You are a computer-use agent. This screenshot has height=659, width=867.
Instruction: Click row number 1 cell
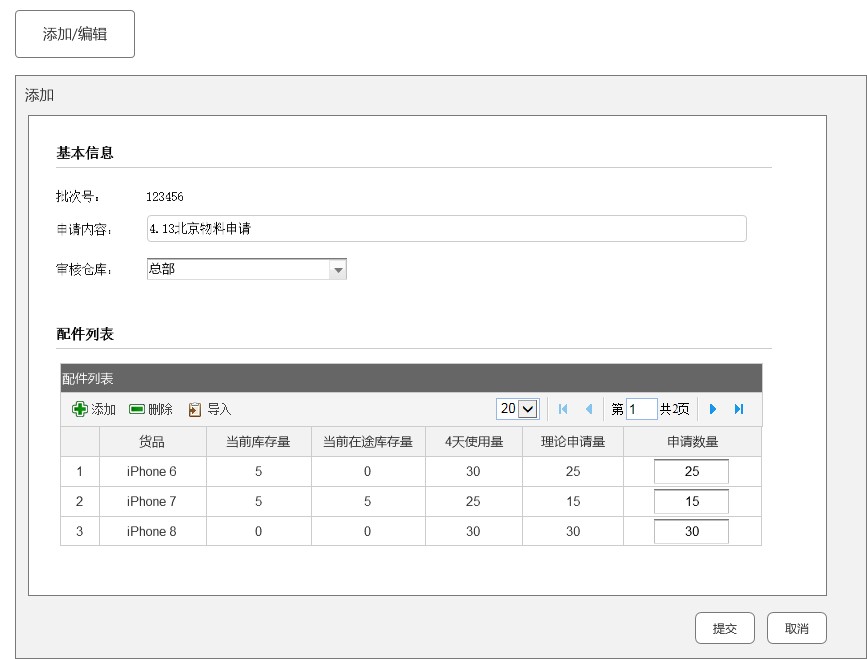tap(80, 472)
